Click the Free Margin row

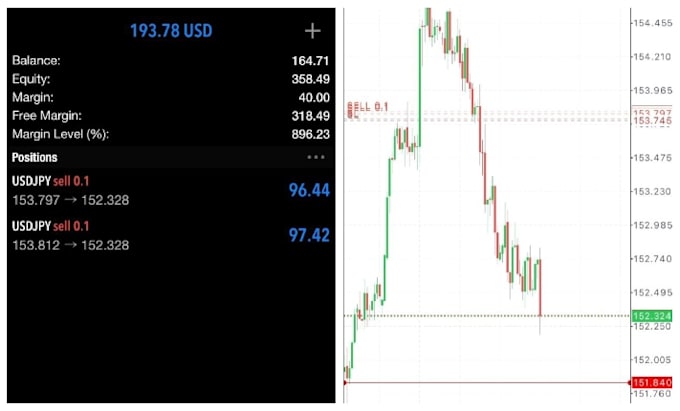[x=171, y=116]
